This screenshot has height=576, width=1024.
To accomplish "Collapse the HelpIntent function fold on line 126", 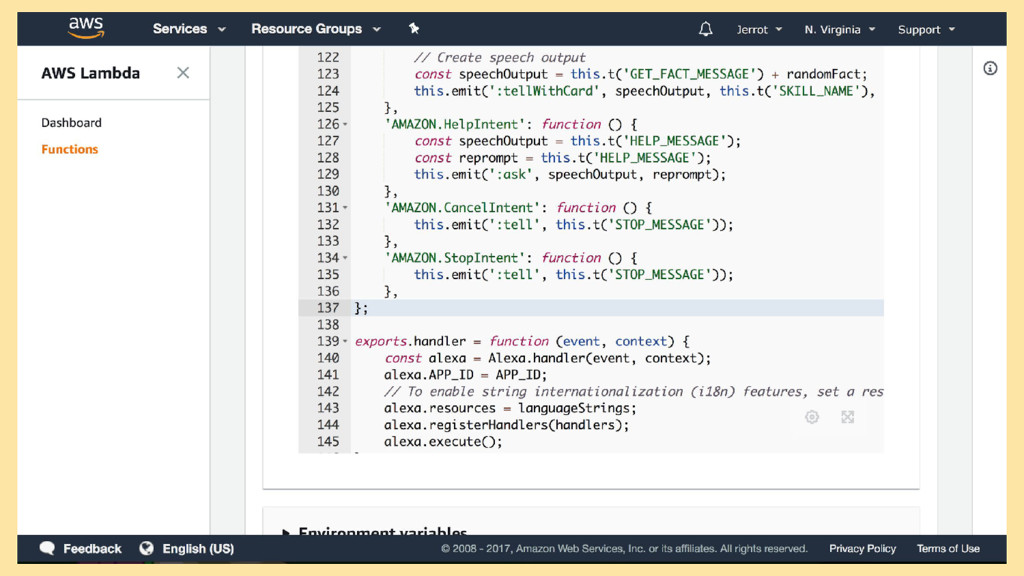I will [346, 125].
